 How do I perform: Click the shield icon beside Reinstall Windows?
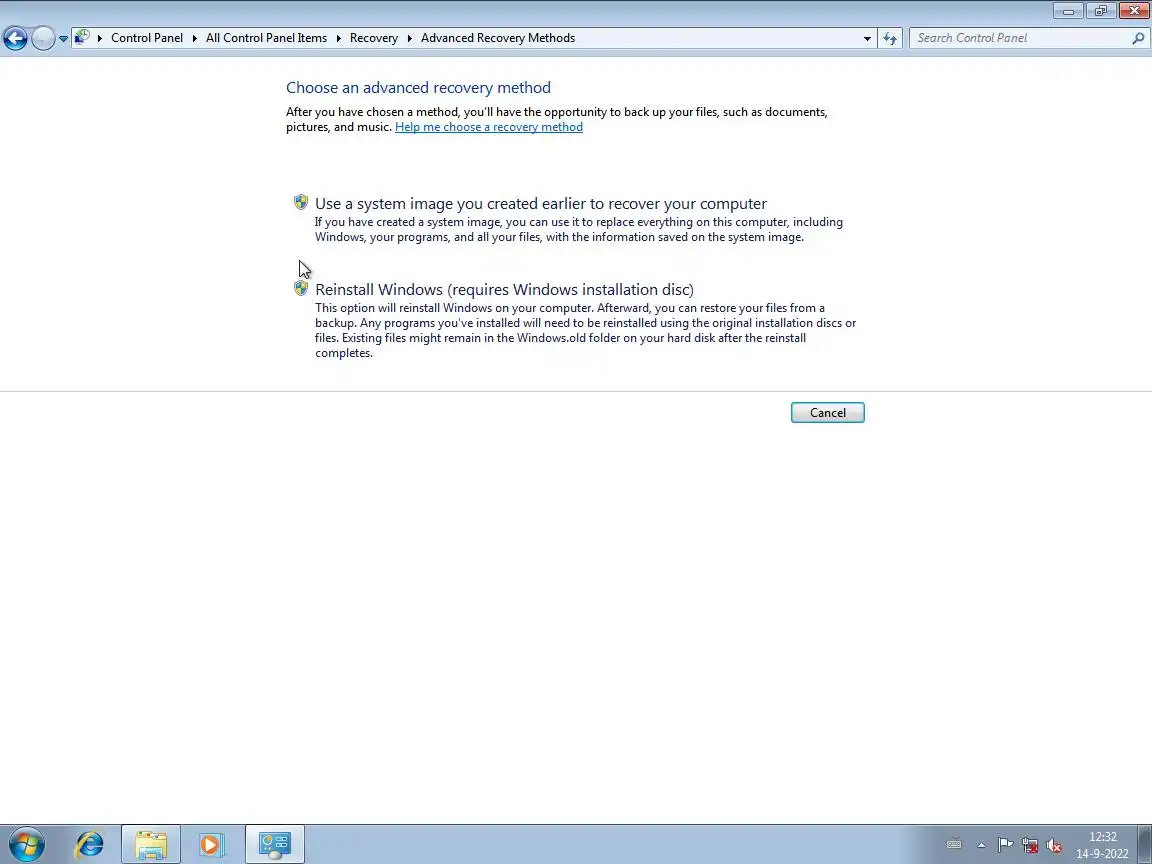[x=301, y=288]
